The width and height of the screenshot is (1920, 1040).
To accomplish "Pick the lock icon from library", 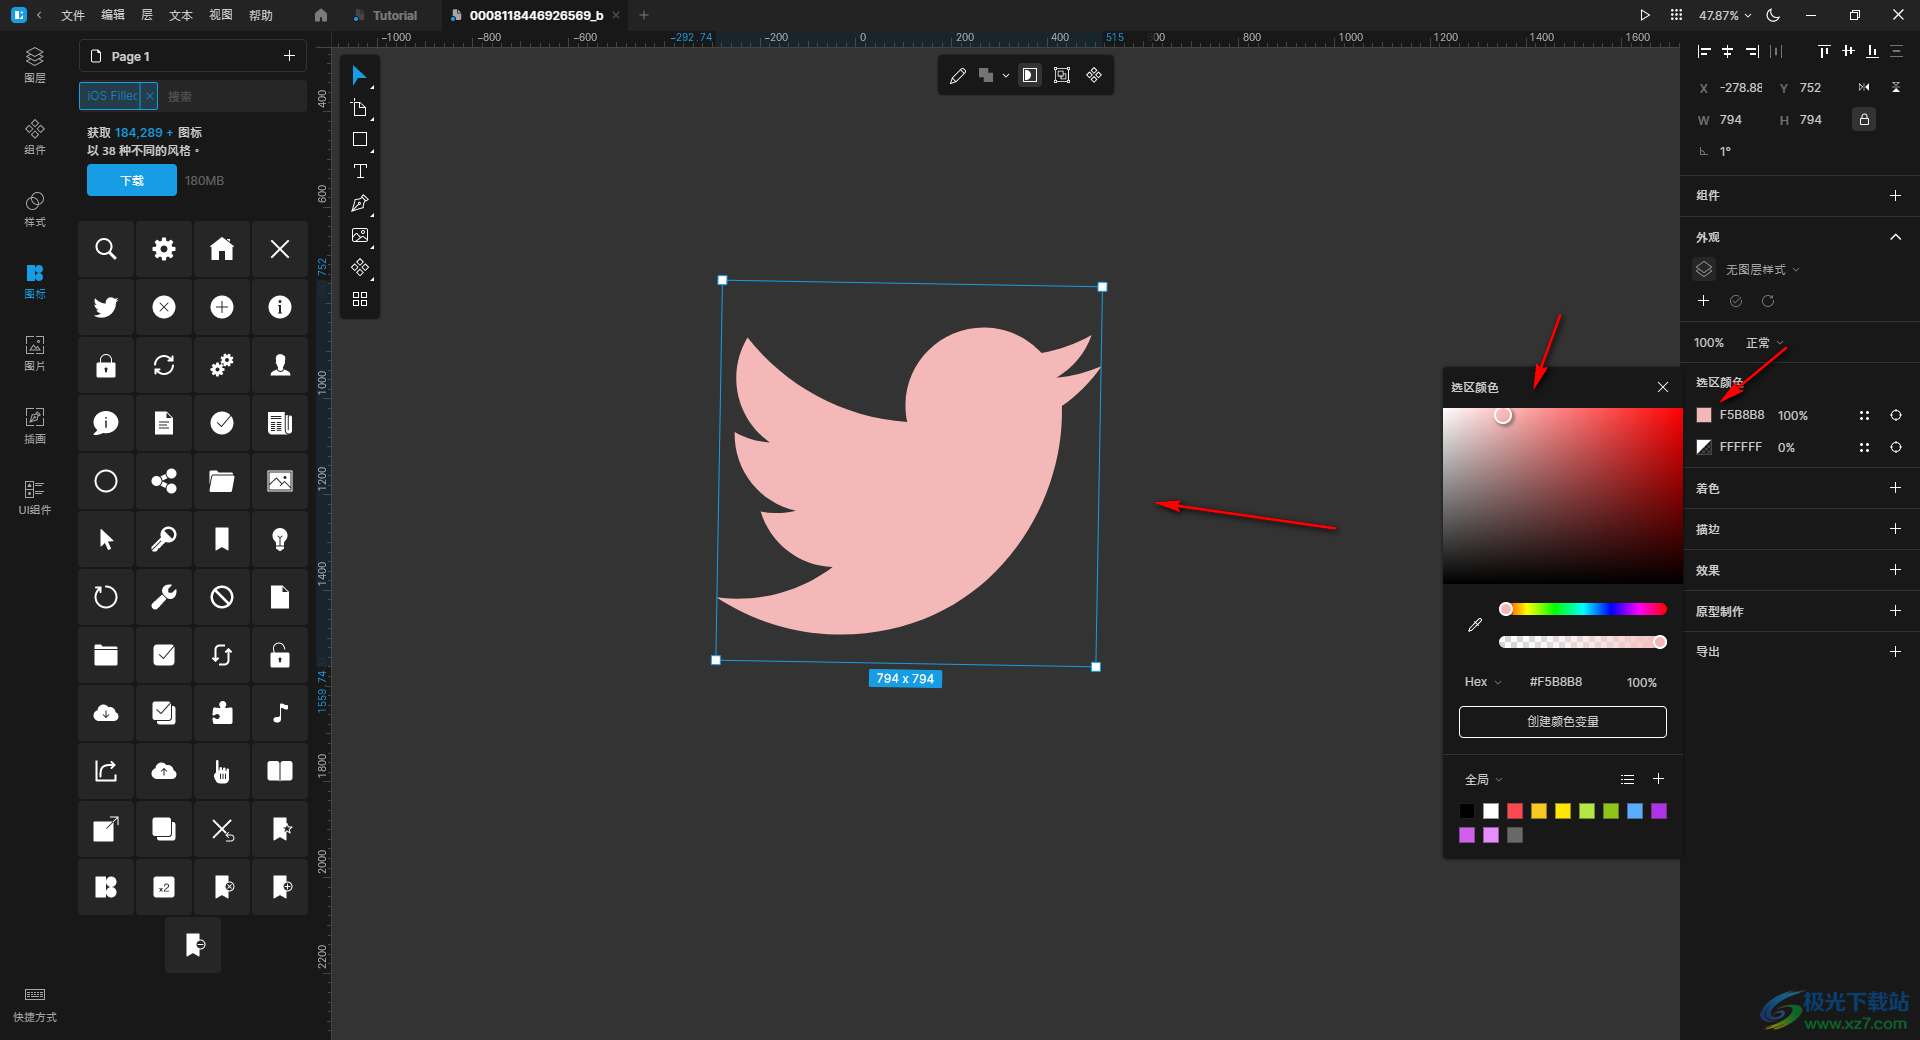I will pos(106,365).
